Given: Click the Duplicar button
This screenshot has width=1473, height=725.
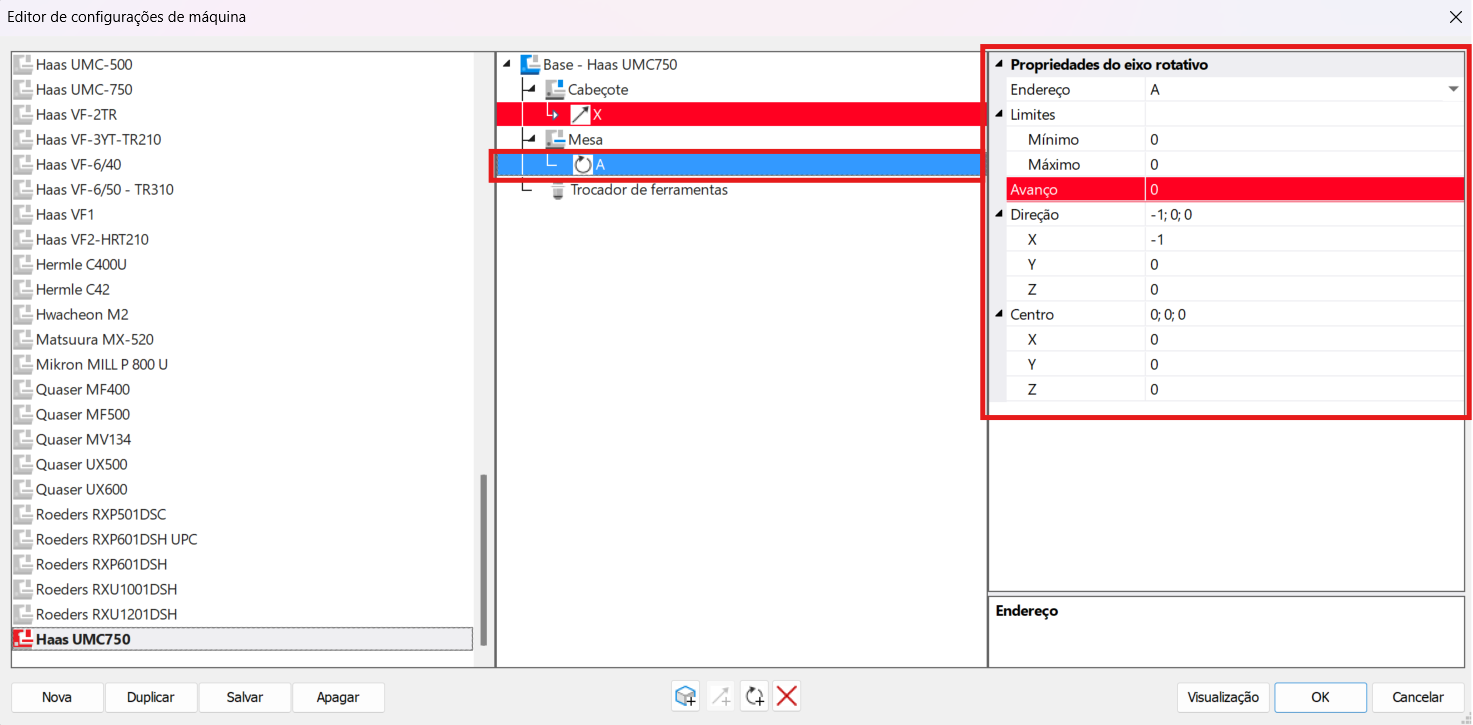Looking at the screenshot, I should coord(151,697).
